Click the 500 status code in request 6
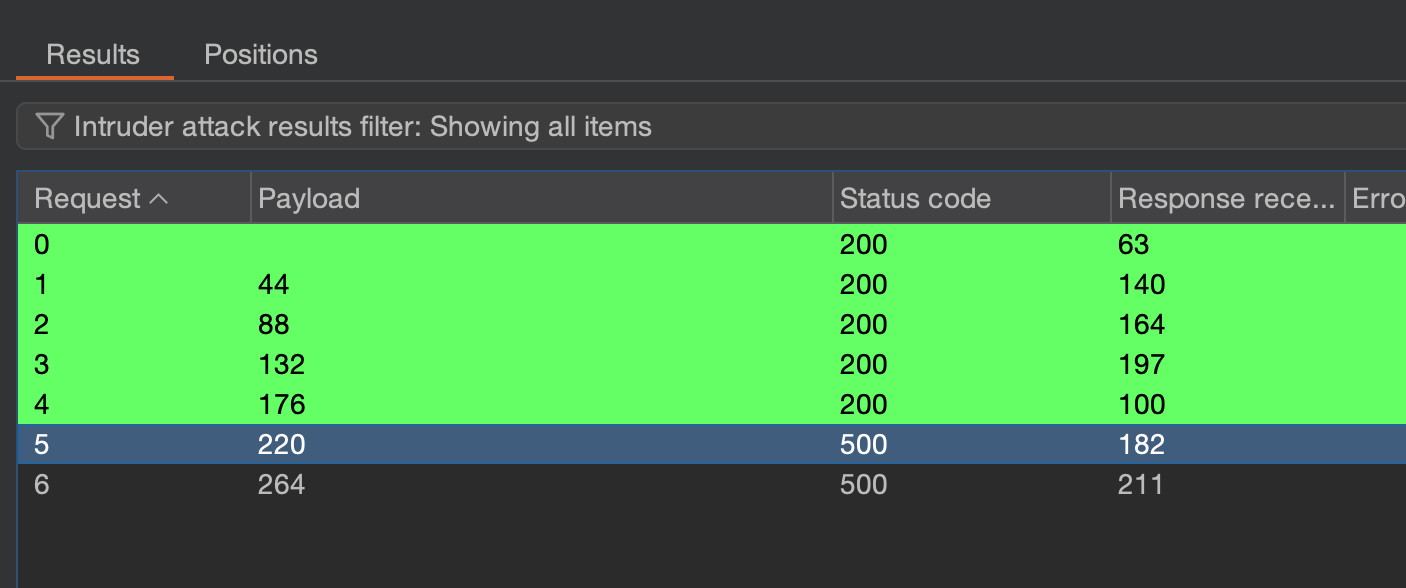Viewport: 1406px width, 588px height. tap(863, 485)
